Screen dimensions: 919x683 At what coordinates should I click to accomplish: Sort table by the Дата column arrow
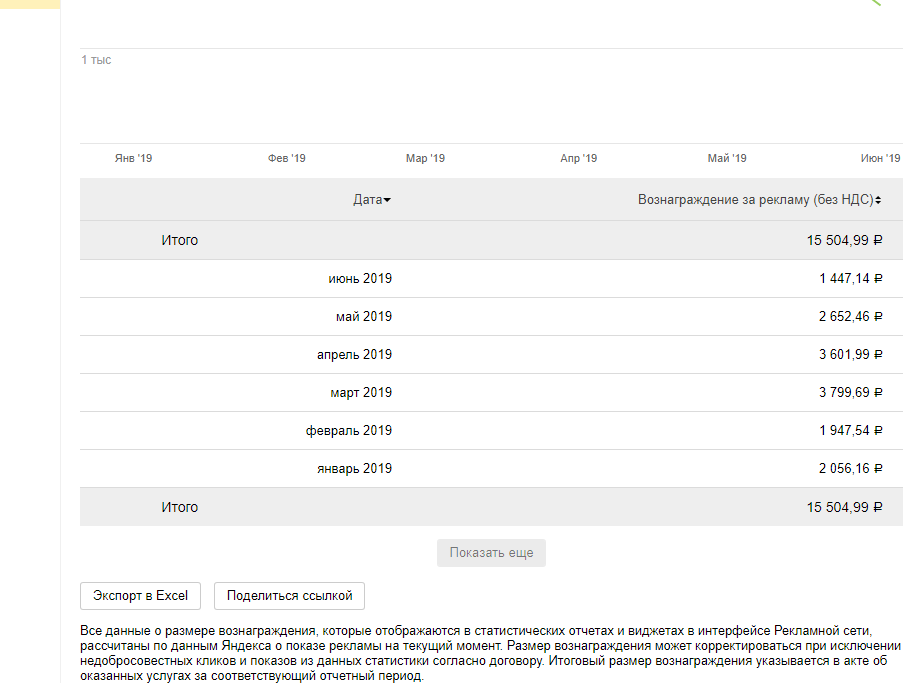387,200
